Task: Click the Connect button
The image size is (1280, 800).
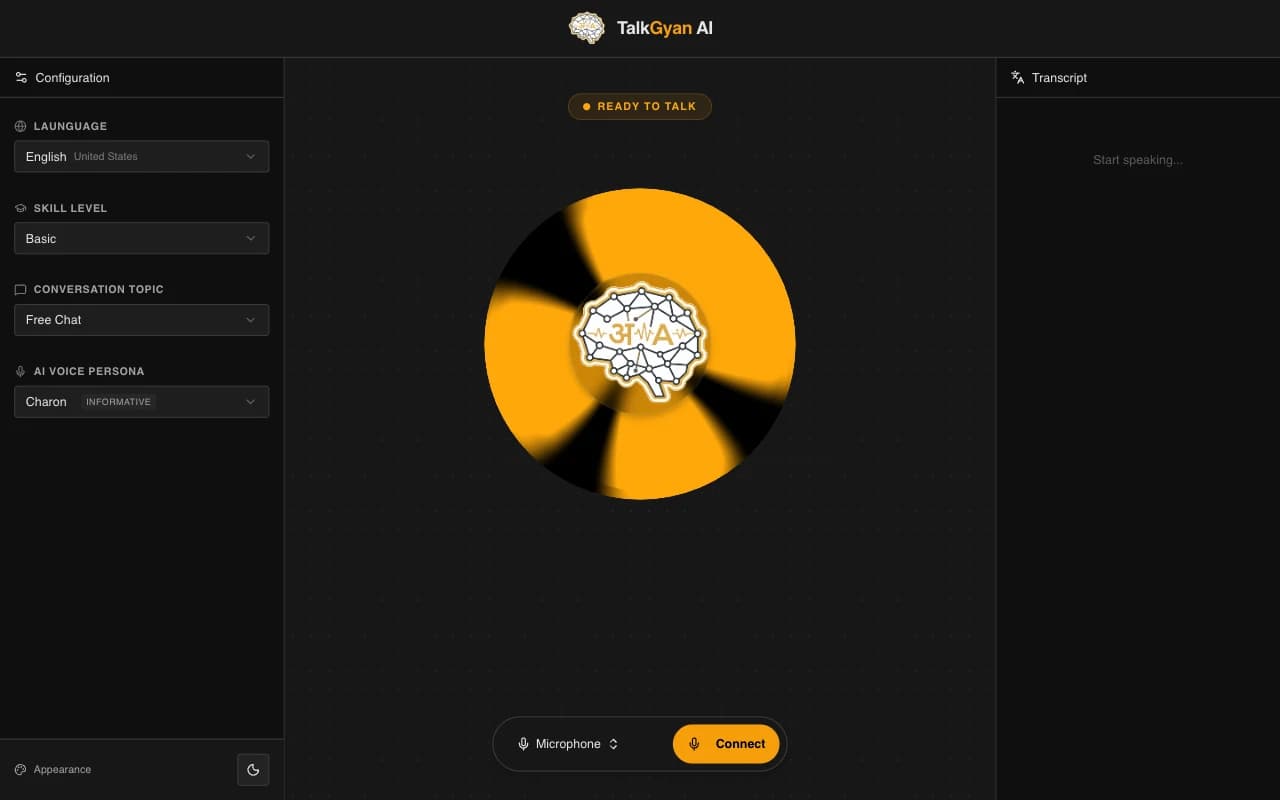Action: [x=726, y=744]
